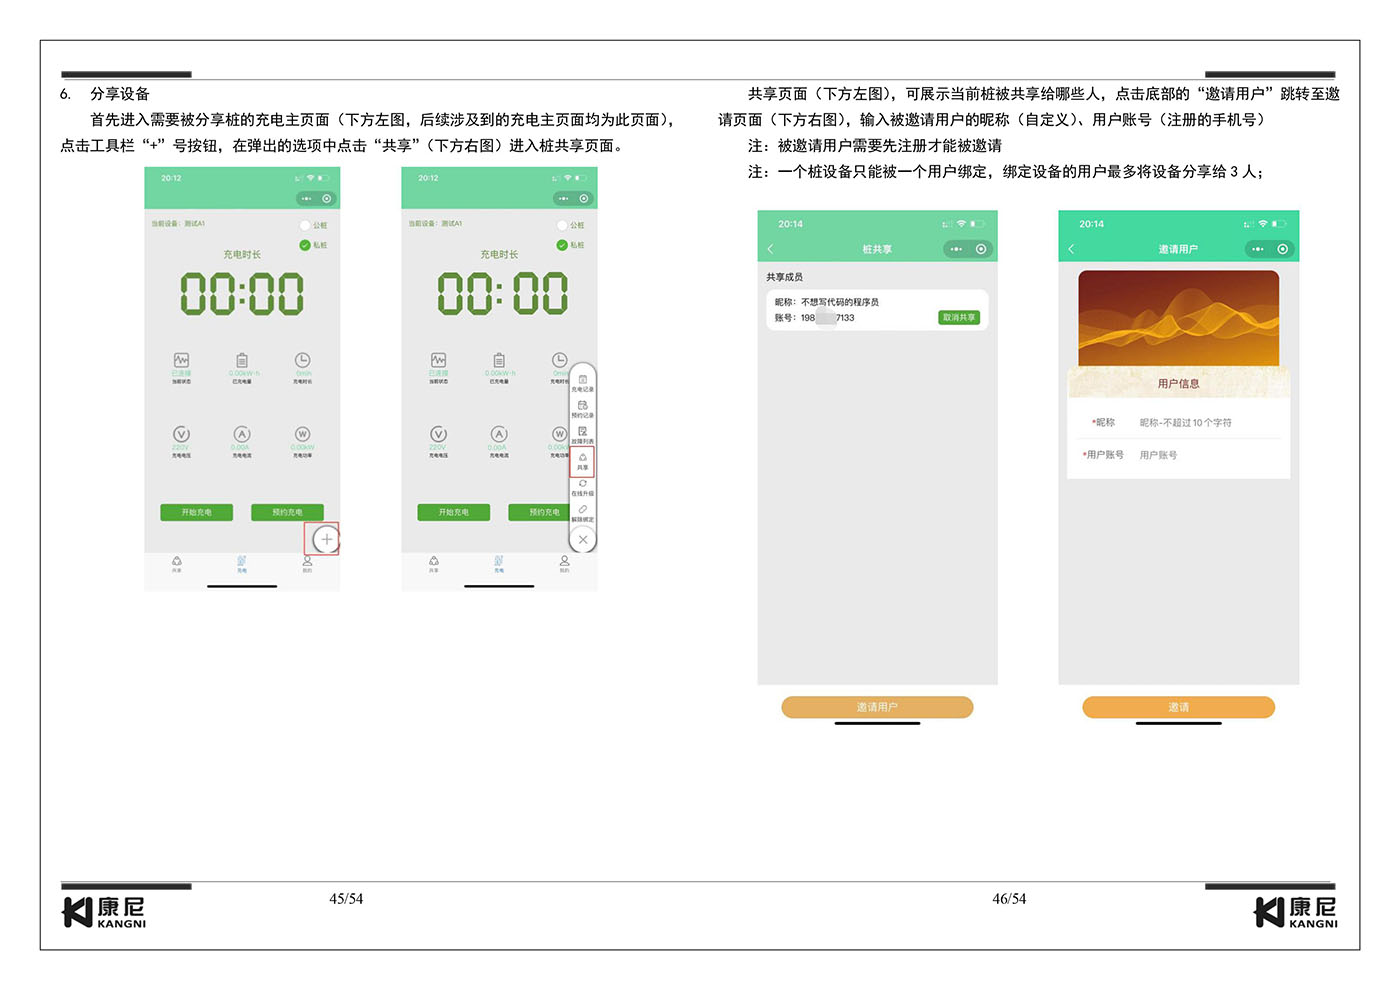Screen dimensions: 1400x990
Task: Select 私桩 checked radio in left phone
Action: point(313,245)
